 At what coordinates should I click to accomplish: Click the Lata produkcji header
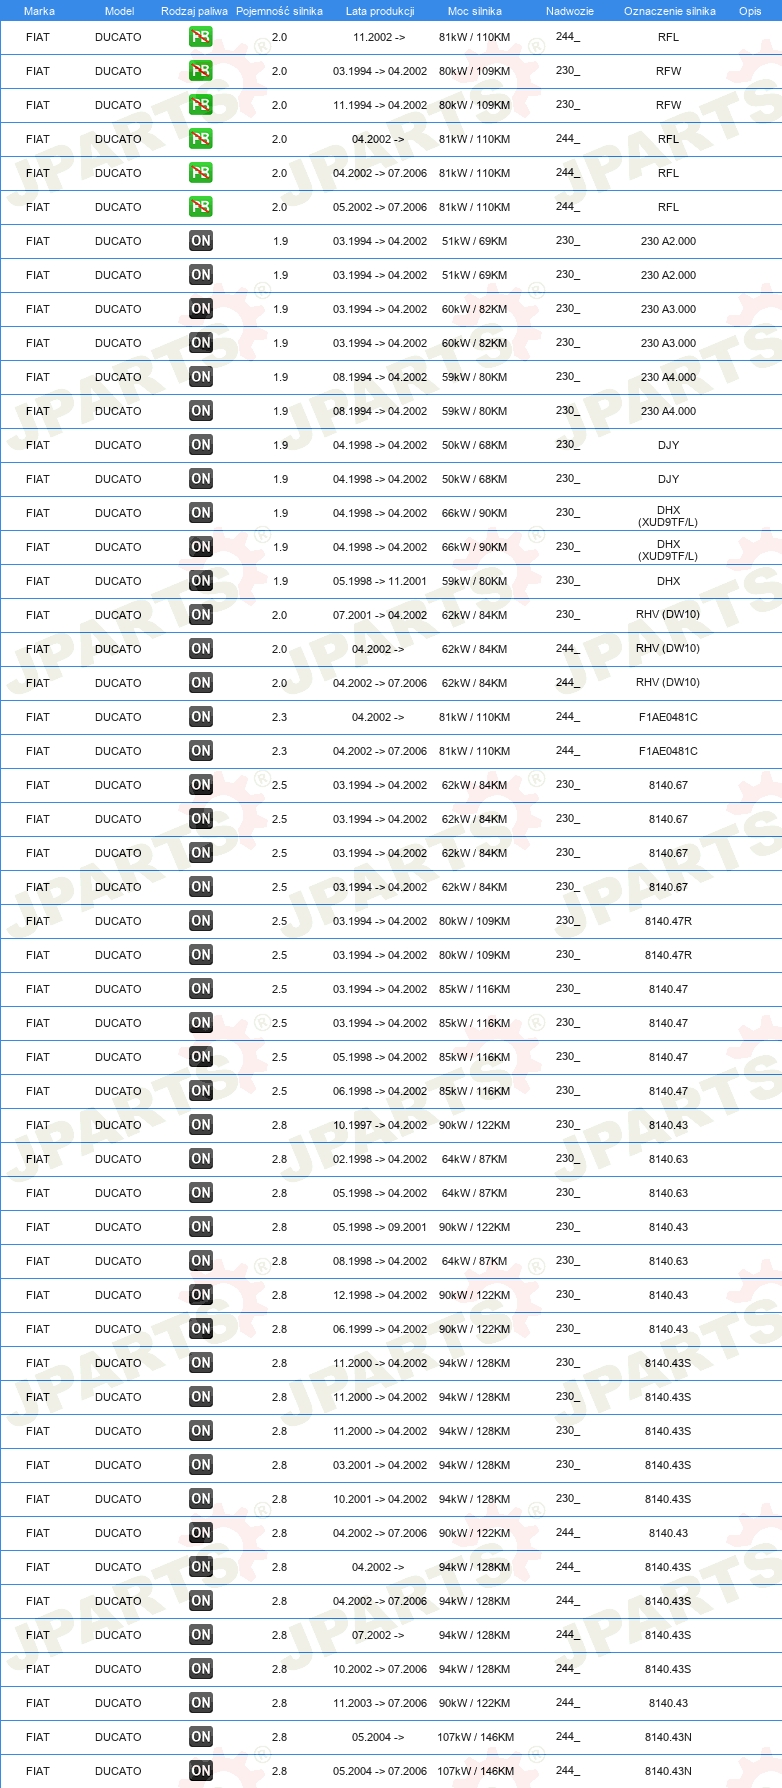380,11
